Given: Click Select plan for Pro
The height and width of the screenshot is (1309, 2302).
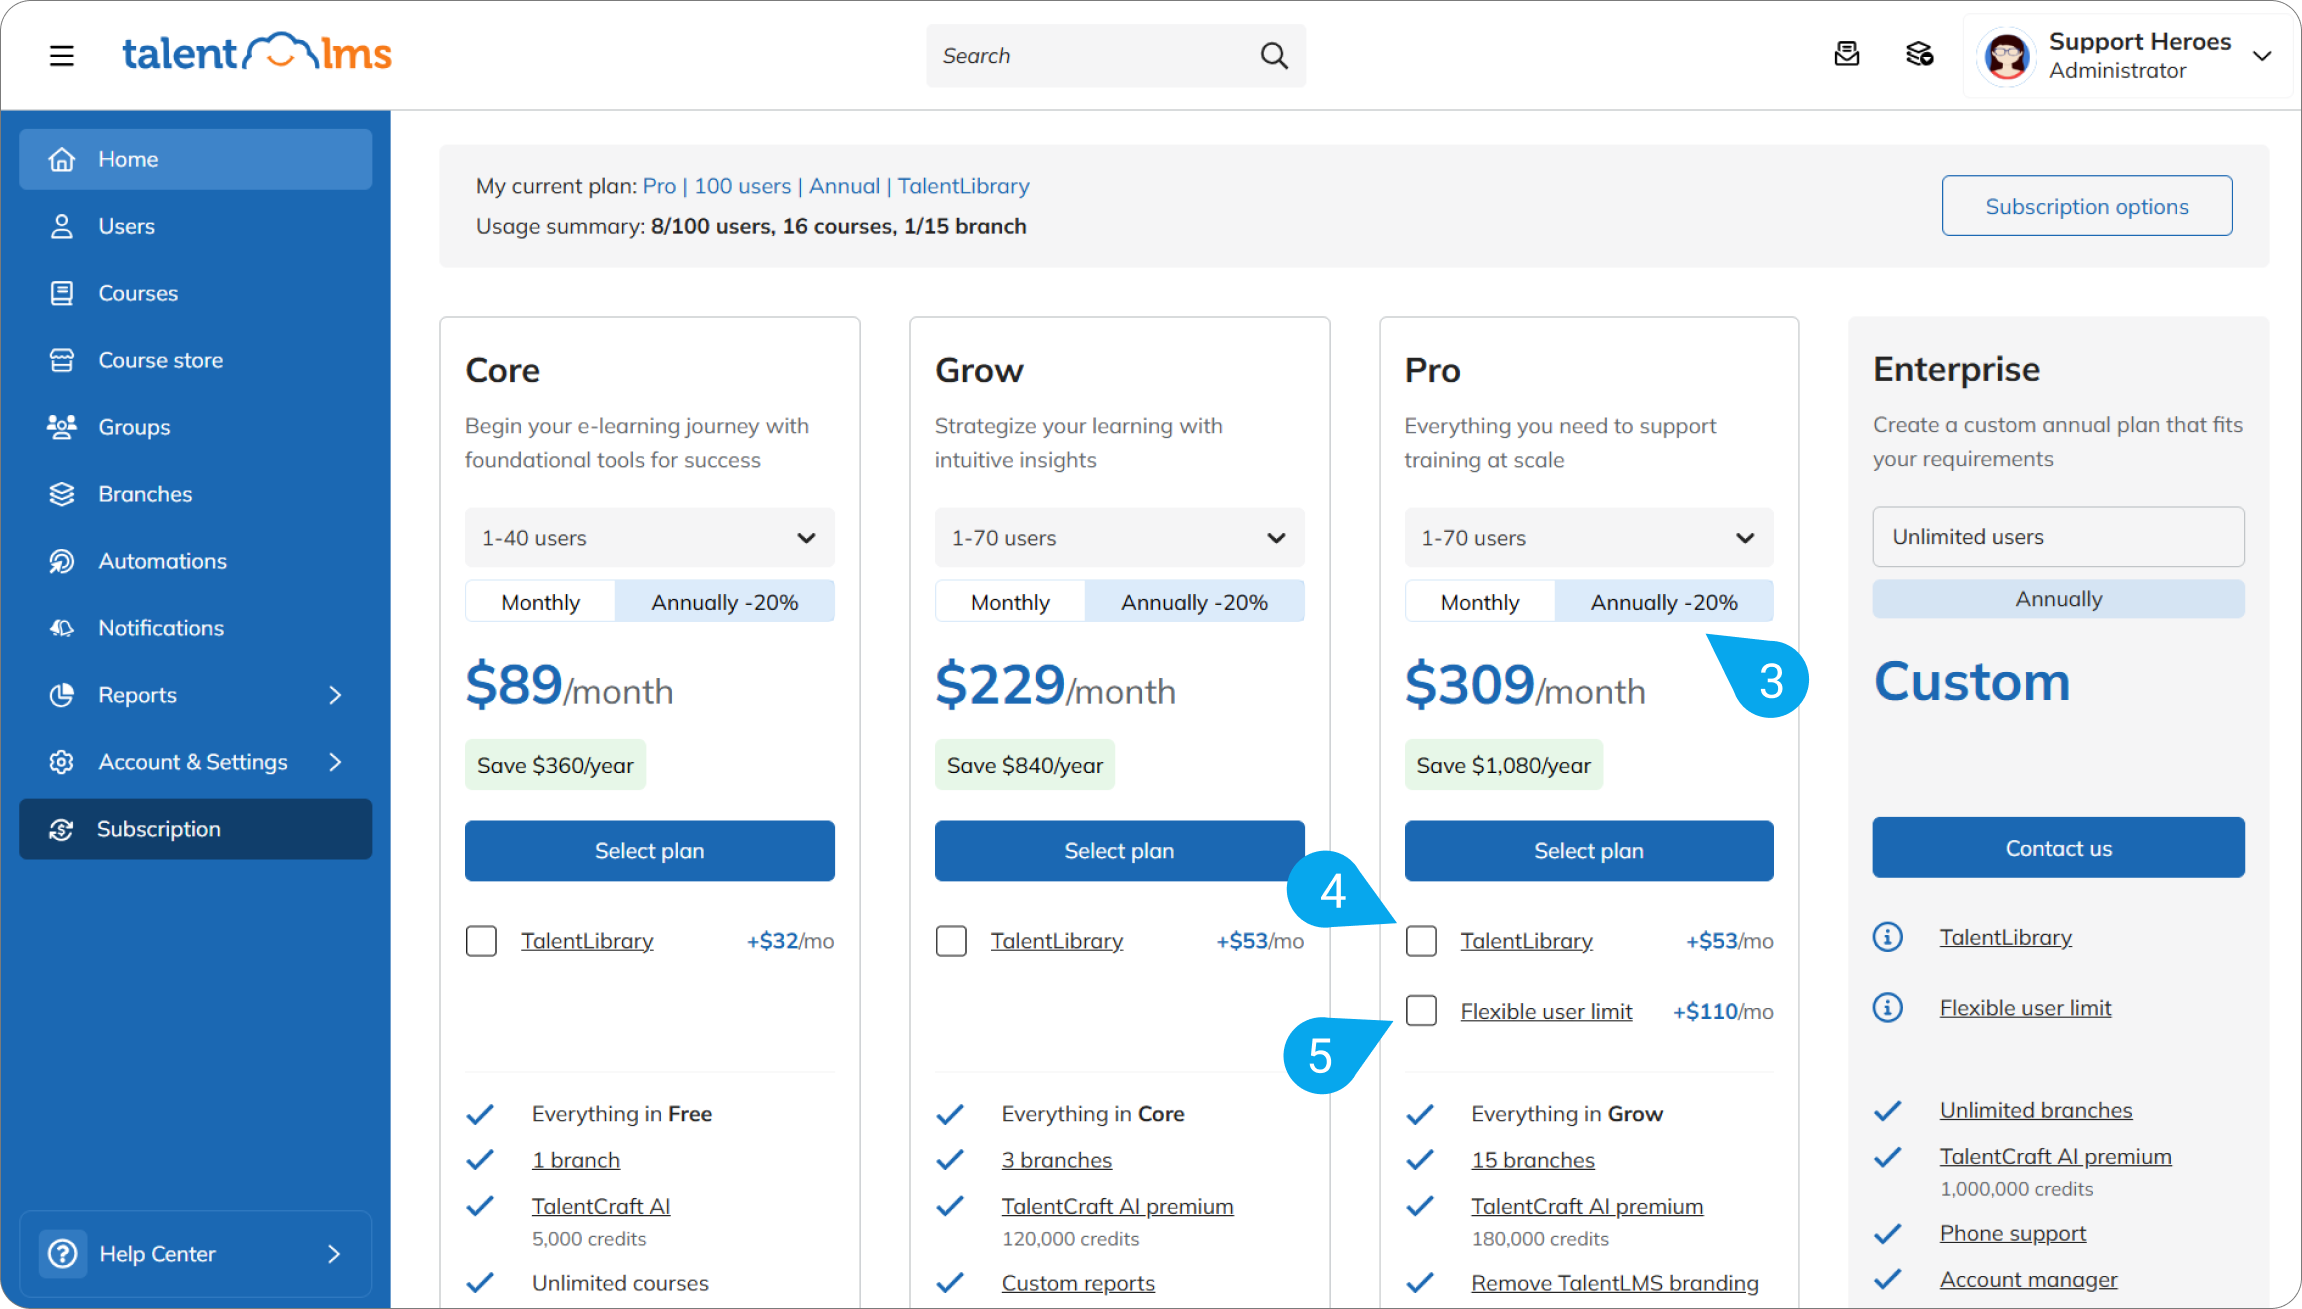Looking at the screenshot, I should click(1589, 851).
